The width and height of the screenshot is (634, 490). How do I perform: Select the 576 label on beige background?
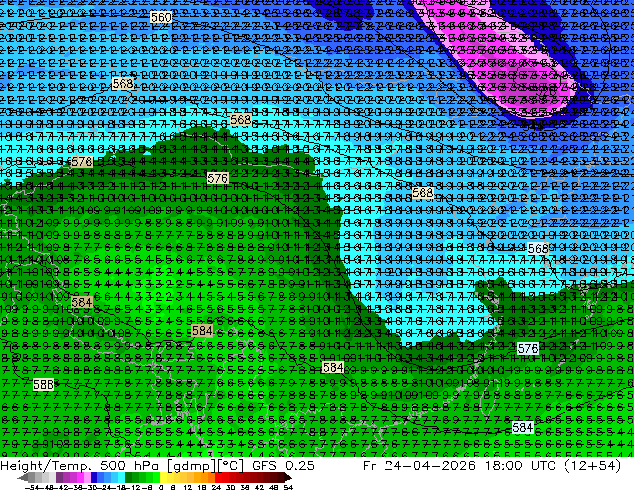coord(218,178)
